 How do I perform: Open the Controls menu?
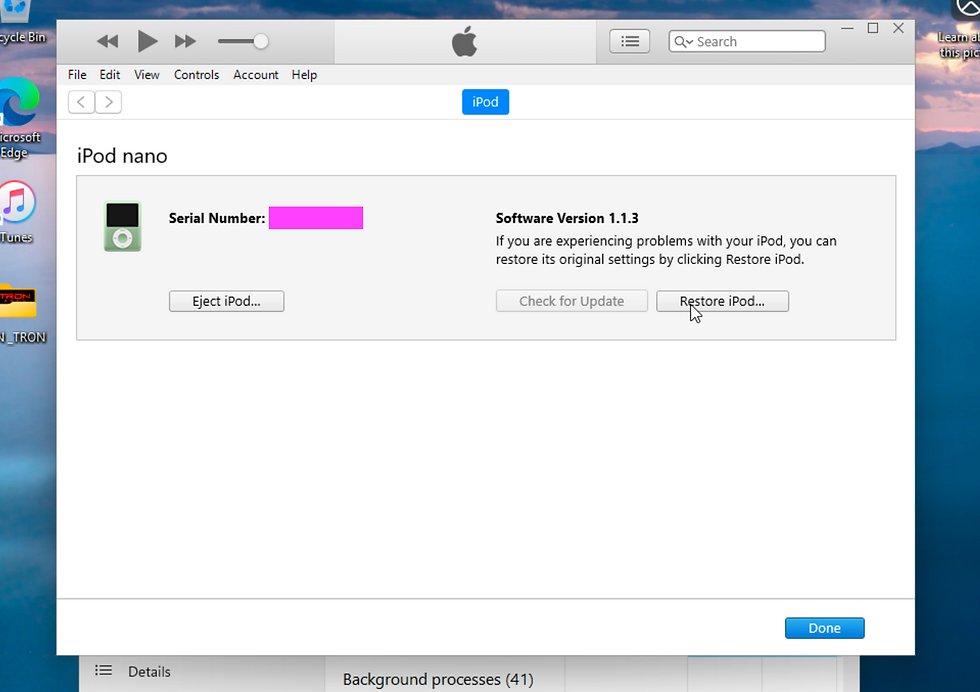coord(196,74)
